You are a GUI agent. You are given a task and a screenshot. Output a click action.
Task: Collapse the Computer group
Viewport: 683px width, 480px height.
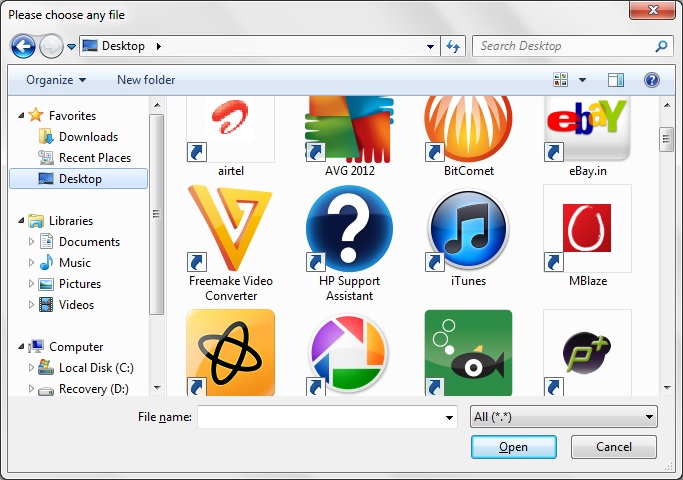[x=21, y=347]
